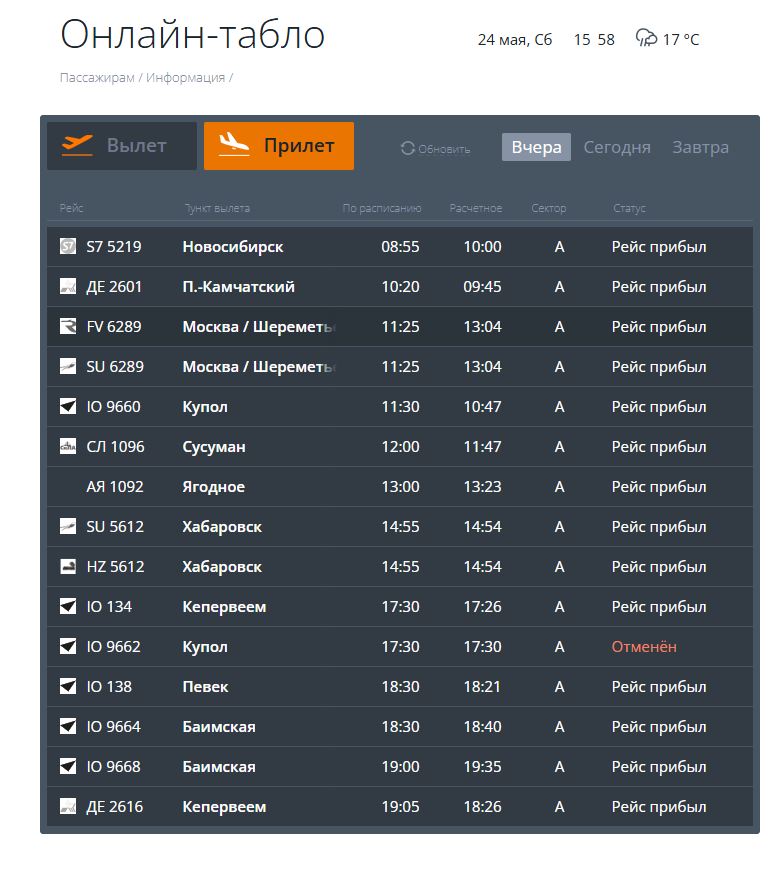Click the origin Певек

point(205,686)
